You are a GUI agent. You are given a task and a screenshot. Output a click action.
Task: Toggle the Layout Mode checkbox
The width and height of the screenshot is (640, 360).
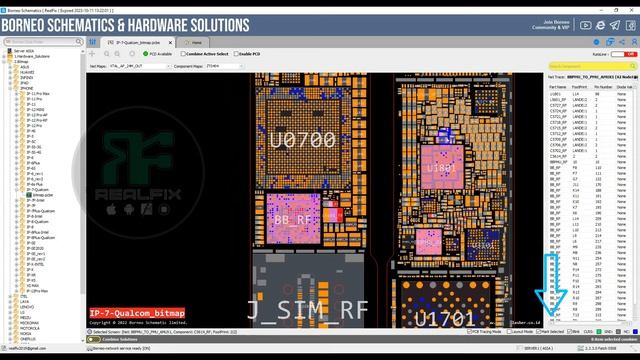[x=509, y=332]
